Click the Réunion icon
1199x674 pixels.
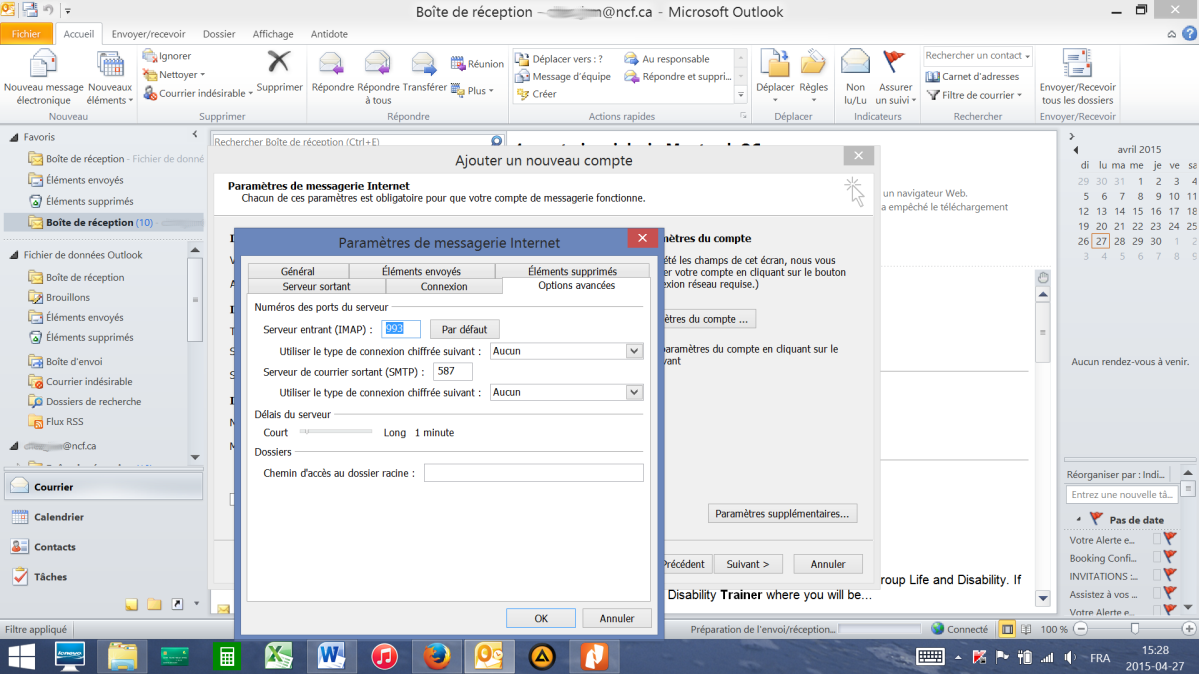(457, 63)
